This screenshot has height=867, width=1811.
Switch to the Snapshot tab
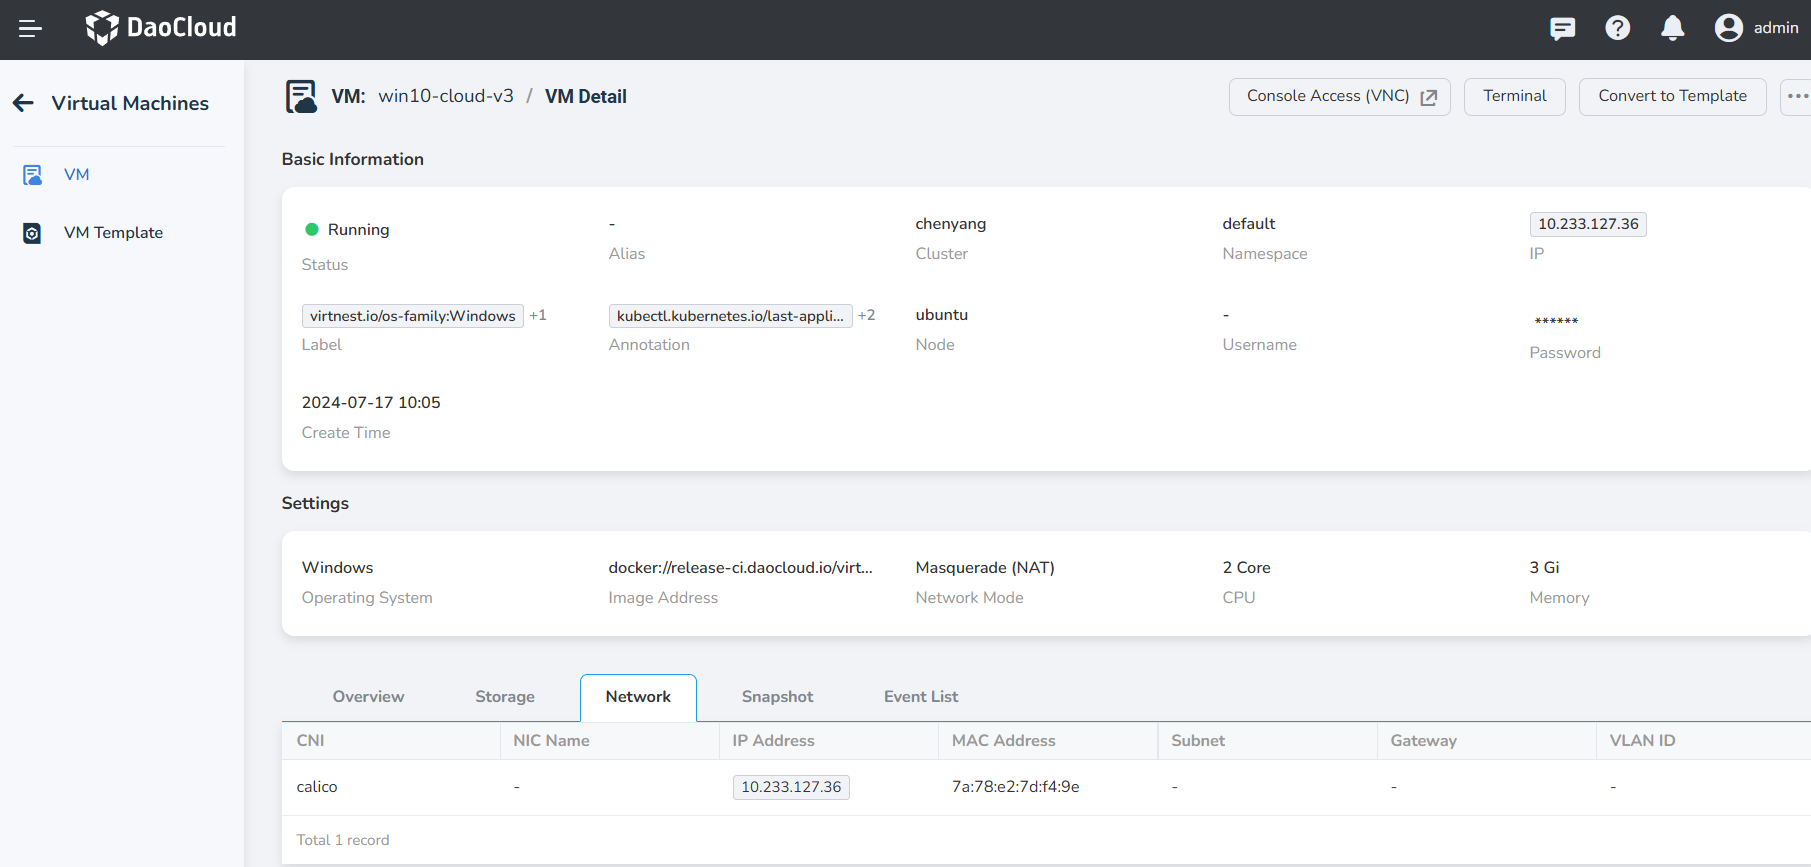pyautogui.click(x=777, y=697)
